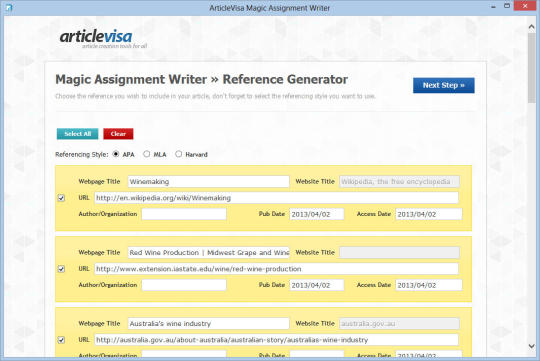The image size is (540, 361).
Task: Edit the australia.gov.au URL field
Action: [x=276, y=340]
